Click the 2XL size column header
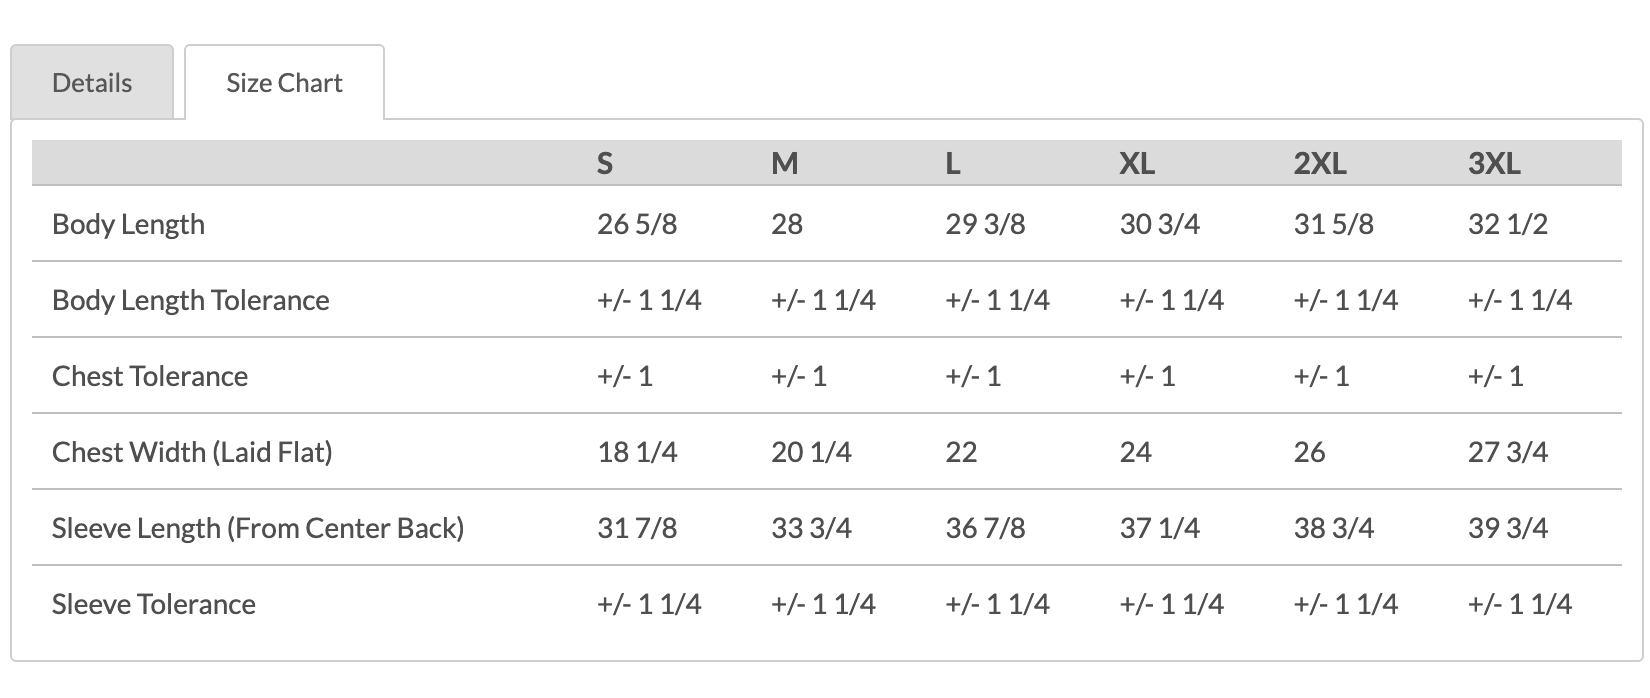Viewport: 1650px width, 698px height. pyautogui.click(x=1320, y=163)
